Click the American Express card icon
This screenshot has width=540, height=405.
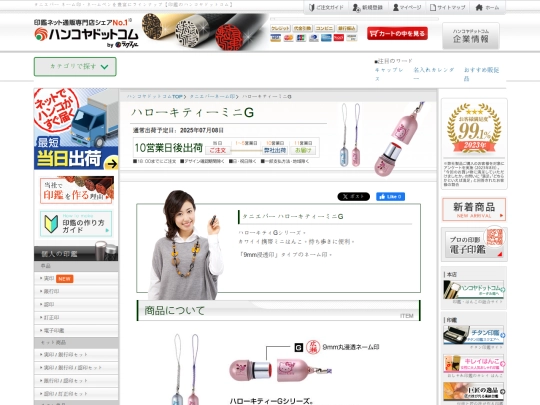[x=326, y=38]
